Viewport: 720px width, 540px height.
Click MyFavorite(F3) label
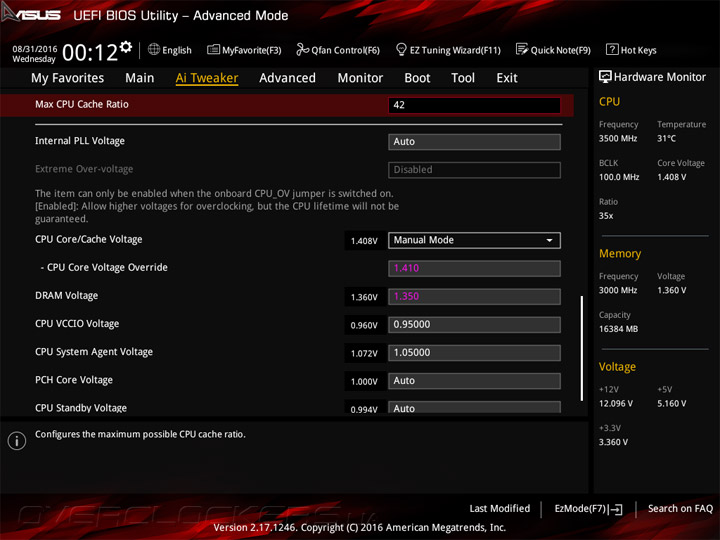click(252, 50)
